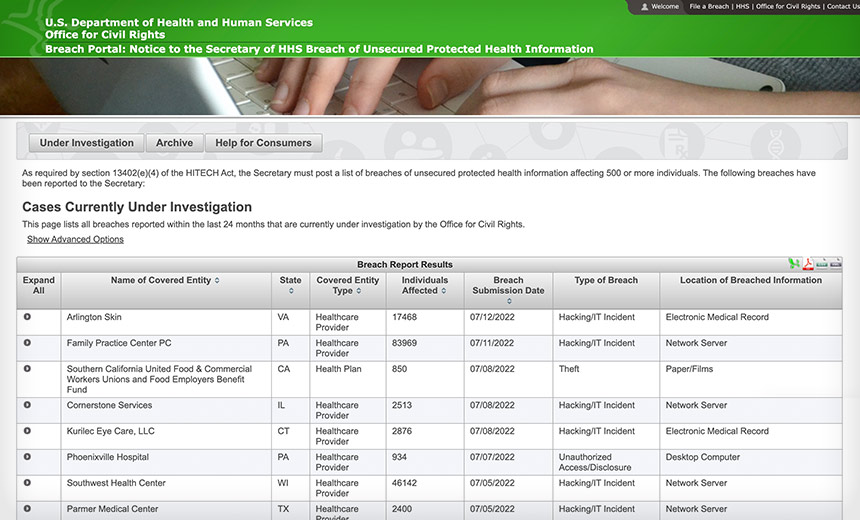The width and height of the screenshot is (860, 520).
Task: Click the Welcome user icon
Action: 644,7
